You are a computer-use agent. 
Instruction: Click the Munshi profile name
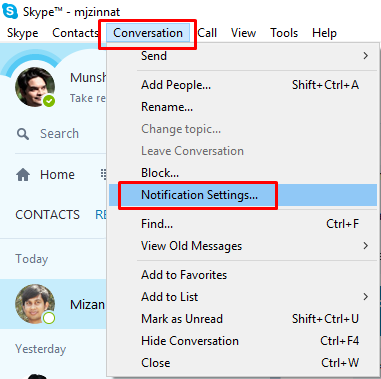(x=88, y=78)
